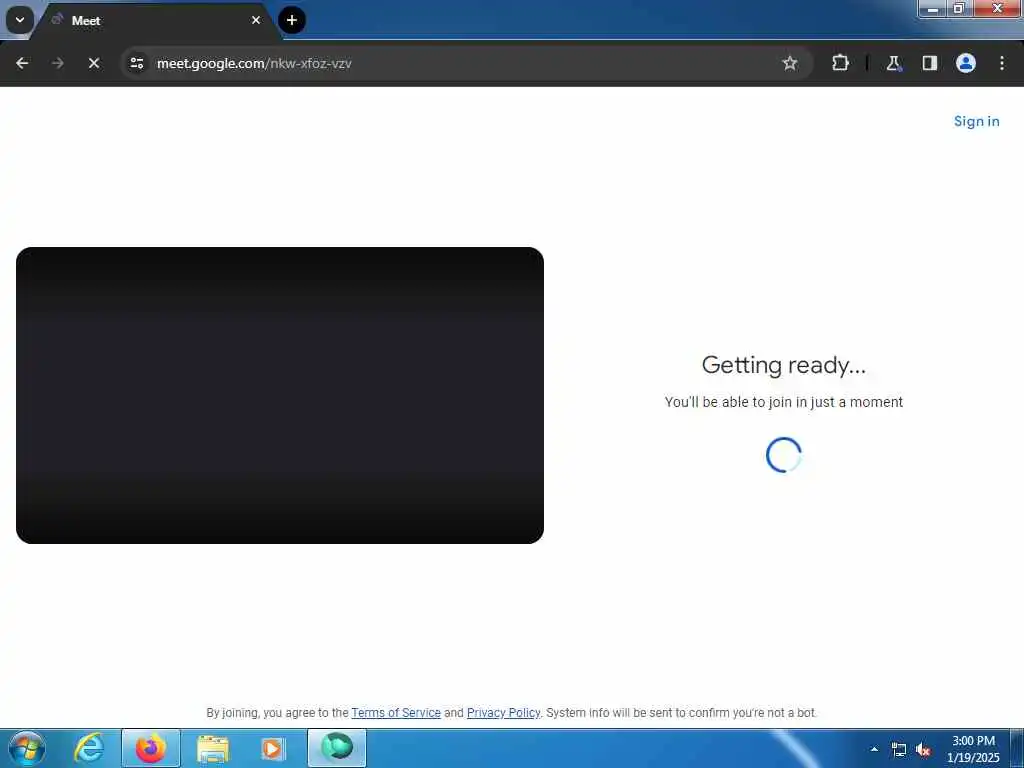Open the Privacy Policy link
The height and width of the screenshot is (768, 1024).
tap(504, 712)
